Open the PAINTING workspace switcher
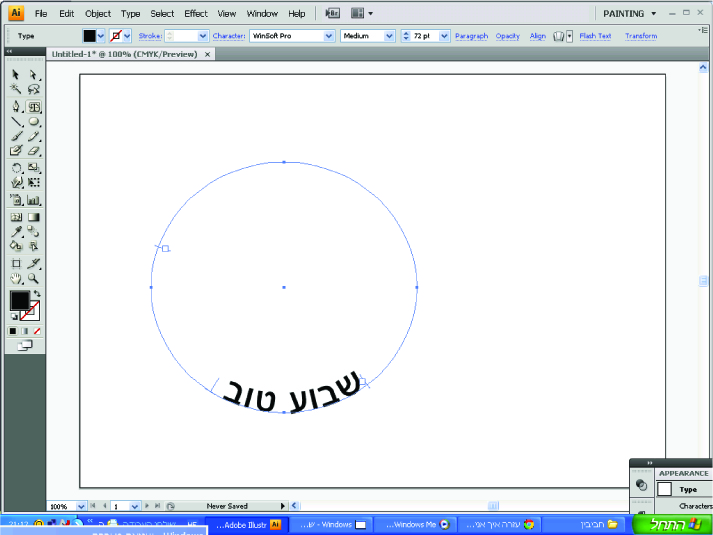 pyautogui.click(x=629, y=14)
